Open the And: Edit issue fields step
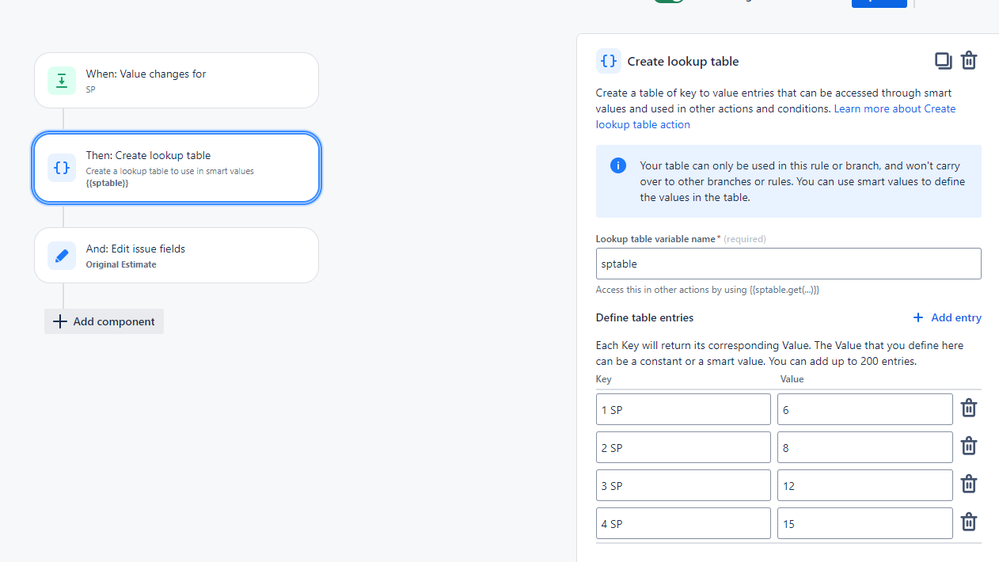The image size is (999, 562). coord(176,256)
